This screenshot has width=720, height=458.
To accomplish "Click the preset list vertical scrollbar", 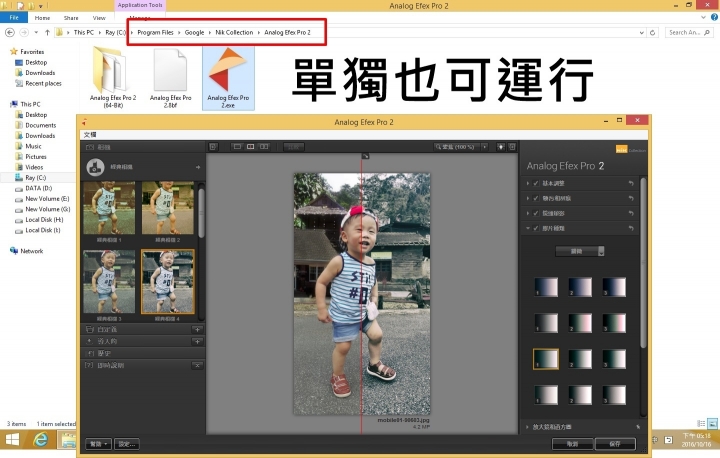I will click(x=201, y=211).
